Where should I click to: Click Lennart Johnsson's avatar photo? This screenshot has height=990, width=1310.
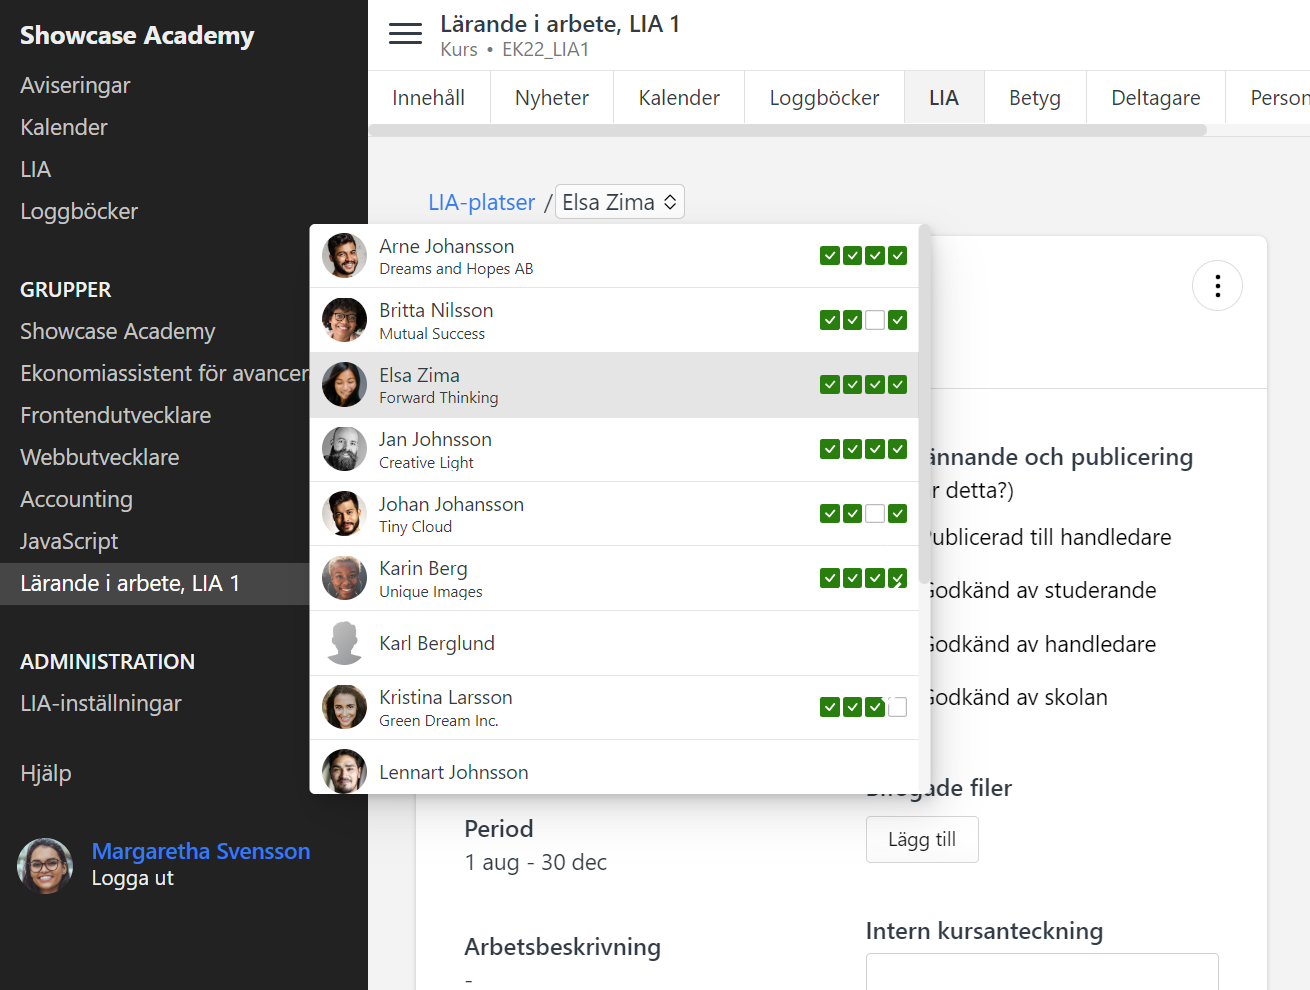[344, 771]
